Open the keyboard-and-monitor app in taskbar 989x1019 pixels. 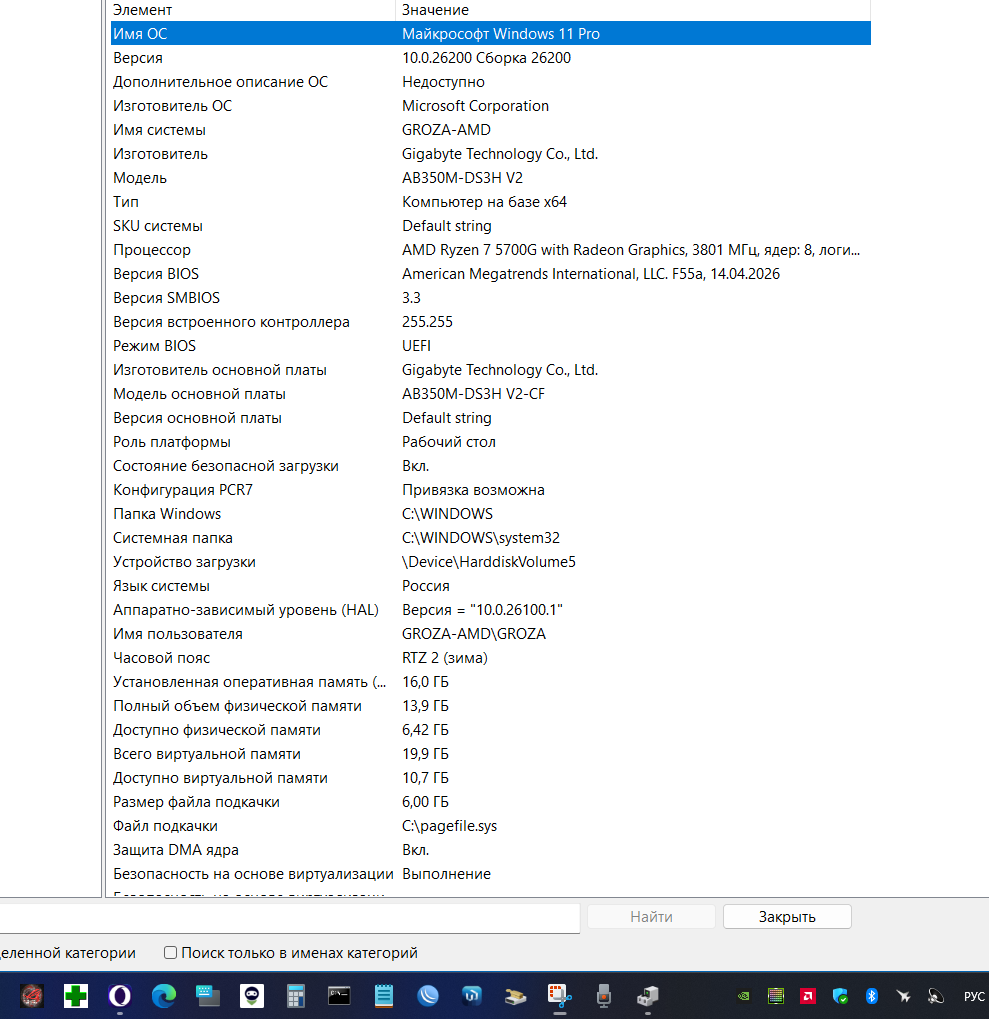pos(208,996)
